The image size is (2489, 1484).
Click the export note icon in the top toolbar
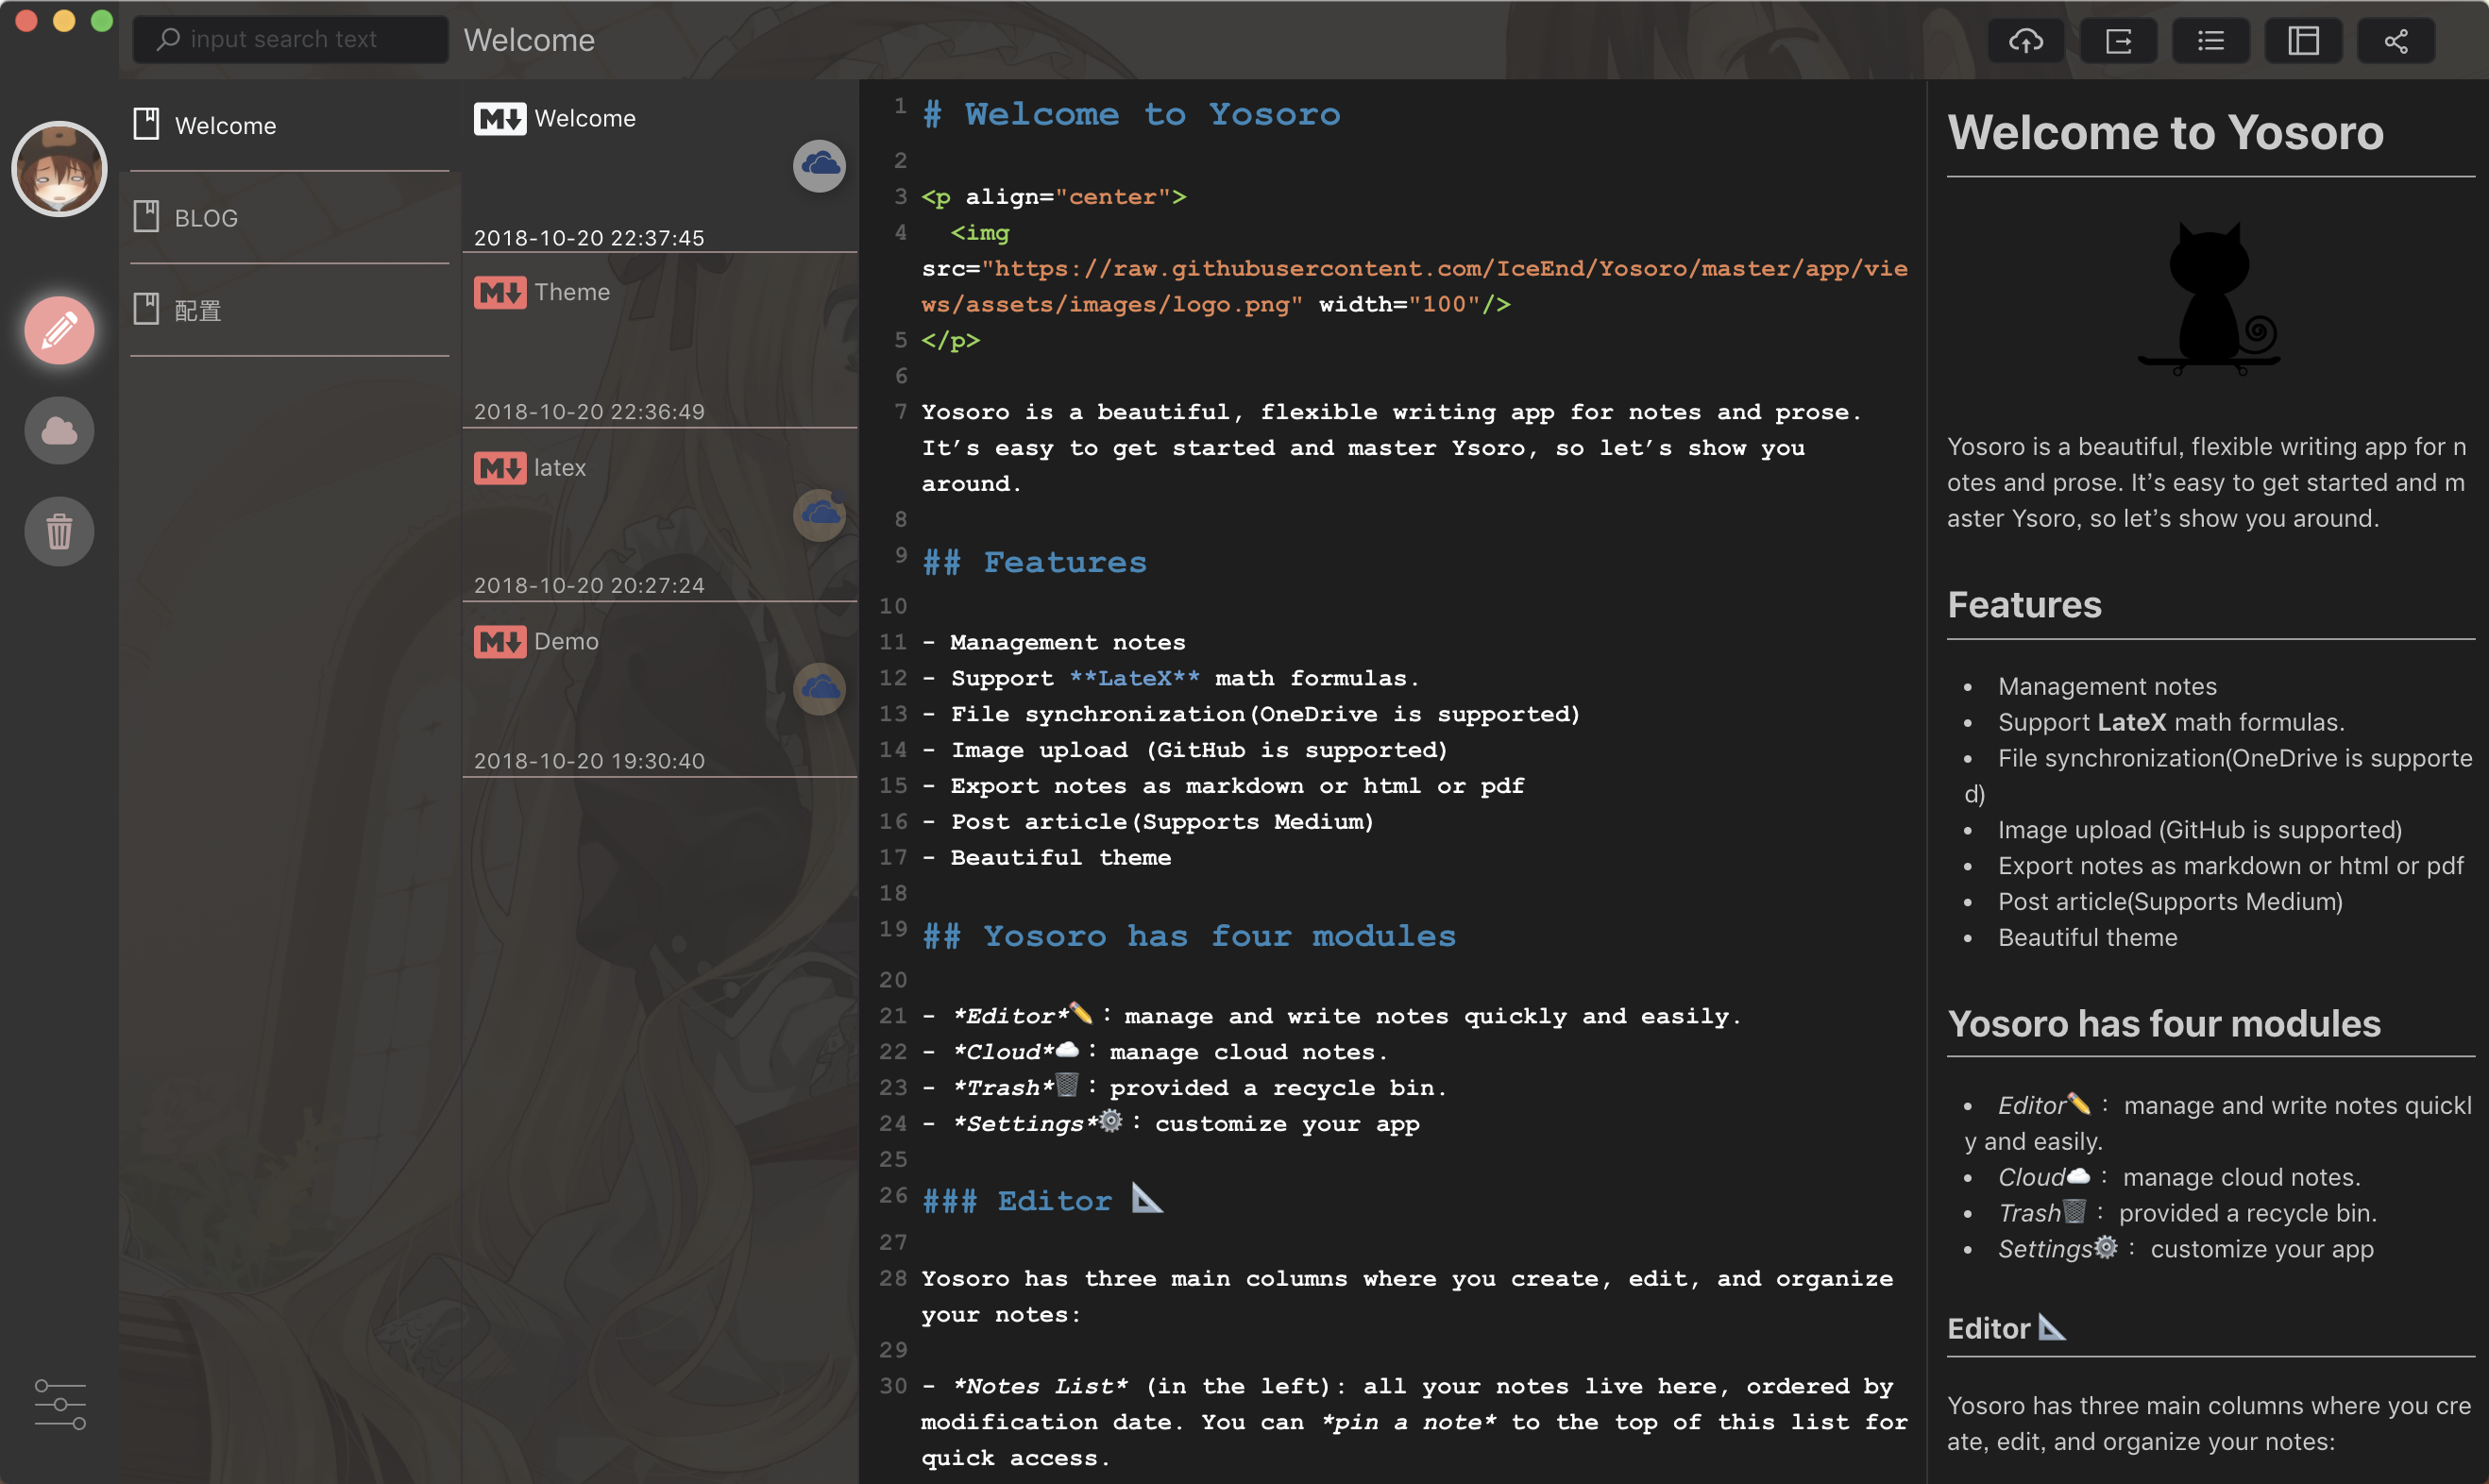pyautogui.click(x=2118, y=41)
